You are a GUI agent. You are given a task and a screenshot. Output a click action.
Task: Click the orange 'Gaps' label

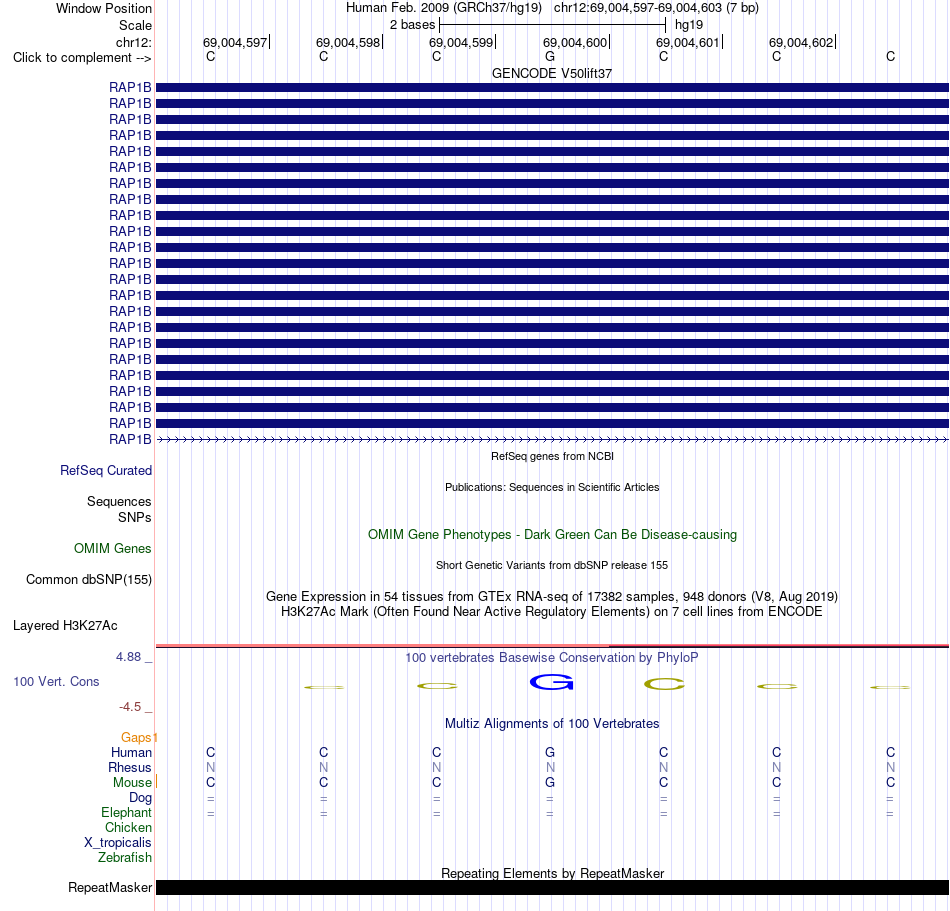136,737
